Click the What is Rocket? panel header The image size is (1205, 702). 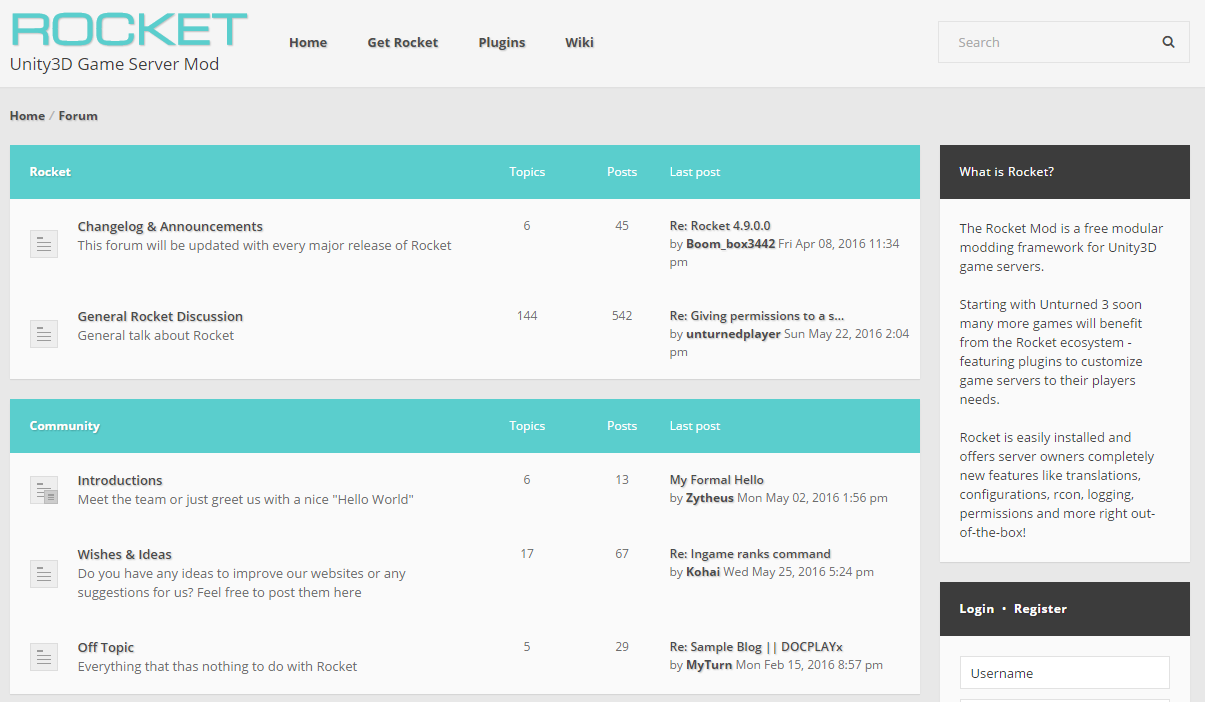click(1065, 172)
